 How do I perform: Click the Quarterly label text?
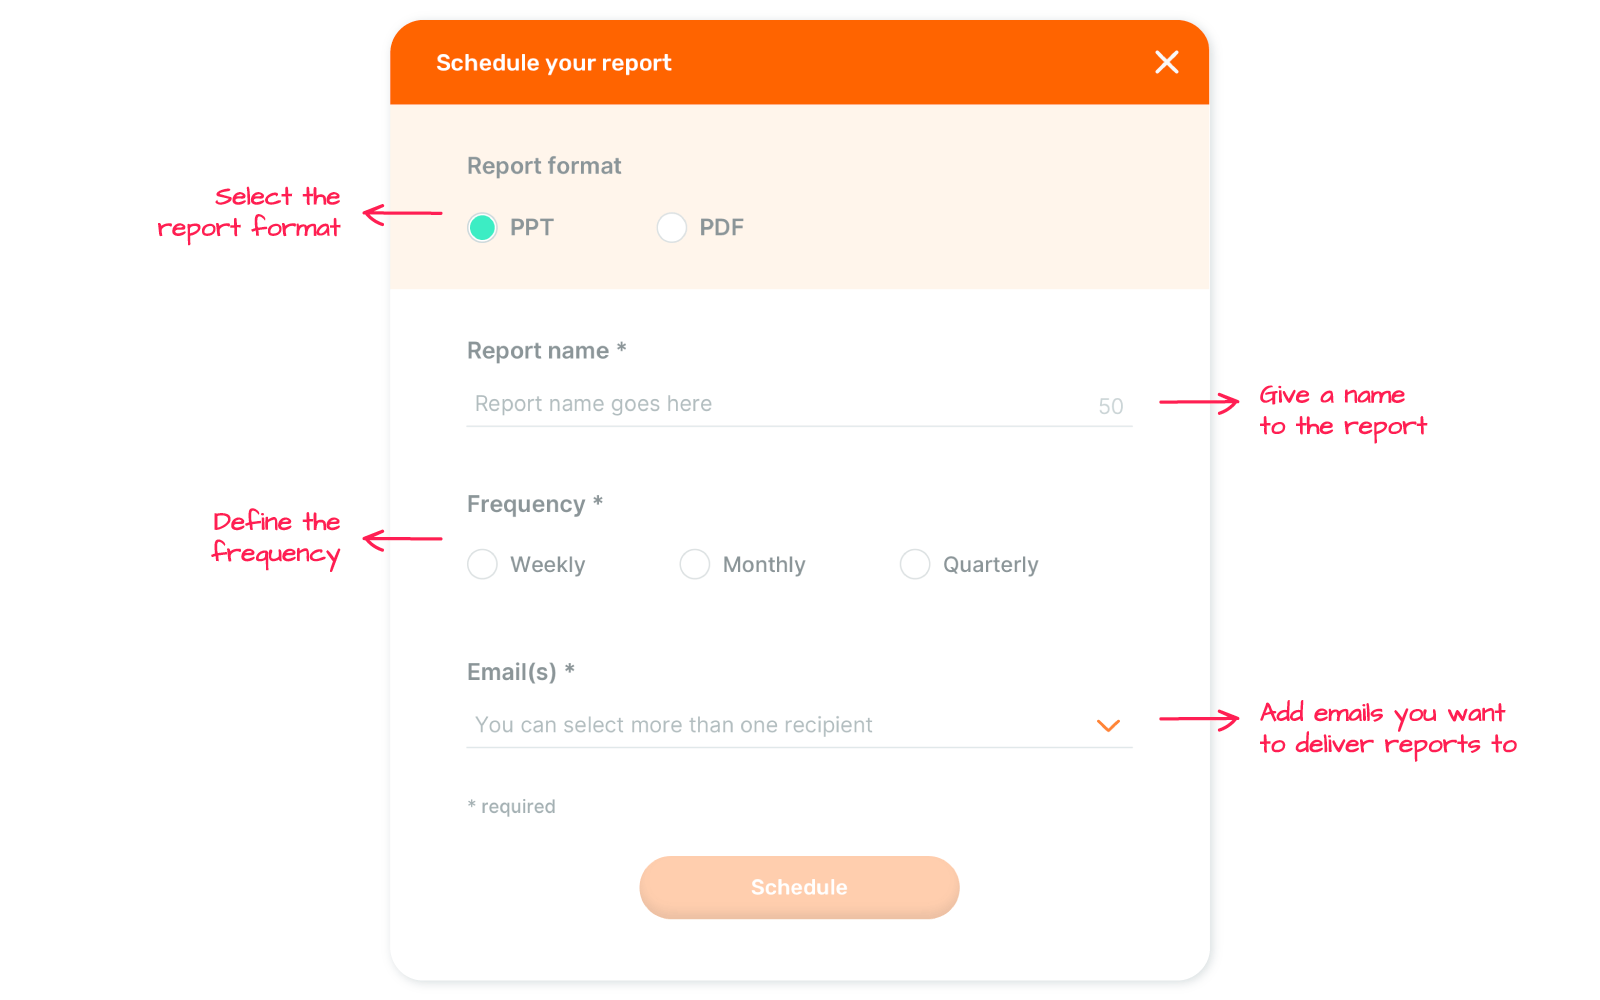click(990, 565)
